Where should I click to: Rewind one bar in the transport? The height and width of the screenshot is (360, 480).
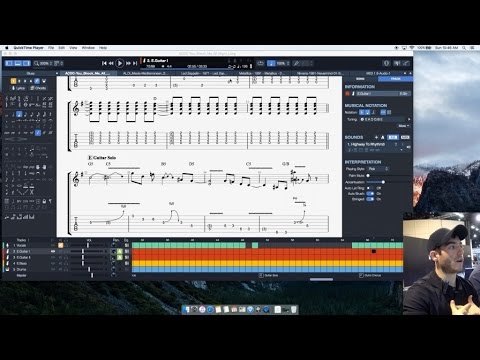click(x=111, y=63)
